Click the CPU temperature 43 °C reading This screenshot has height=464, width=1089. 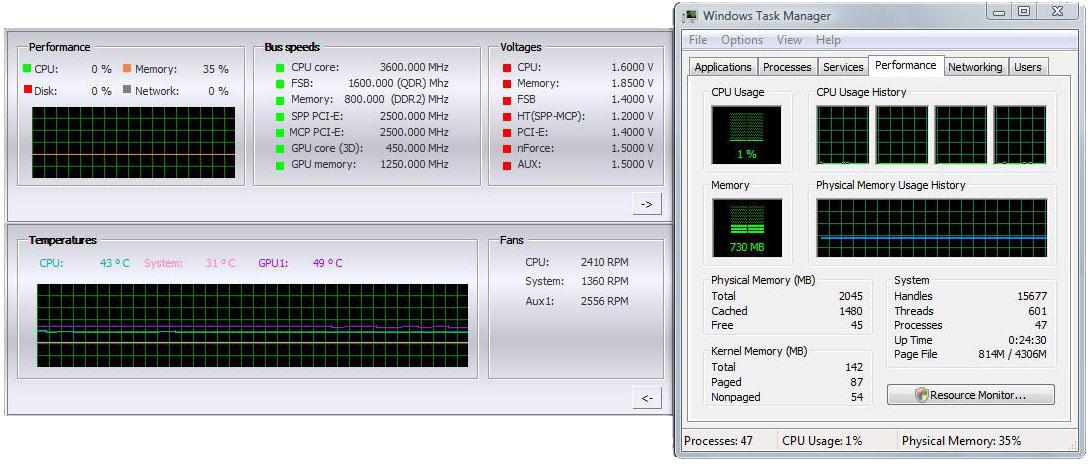tap(114, 263)
